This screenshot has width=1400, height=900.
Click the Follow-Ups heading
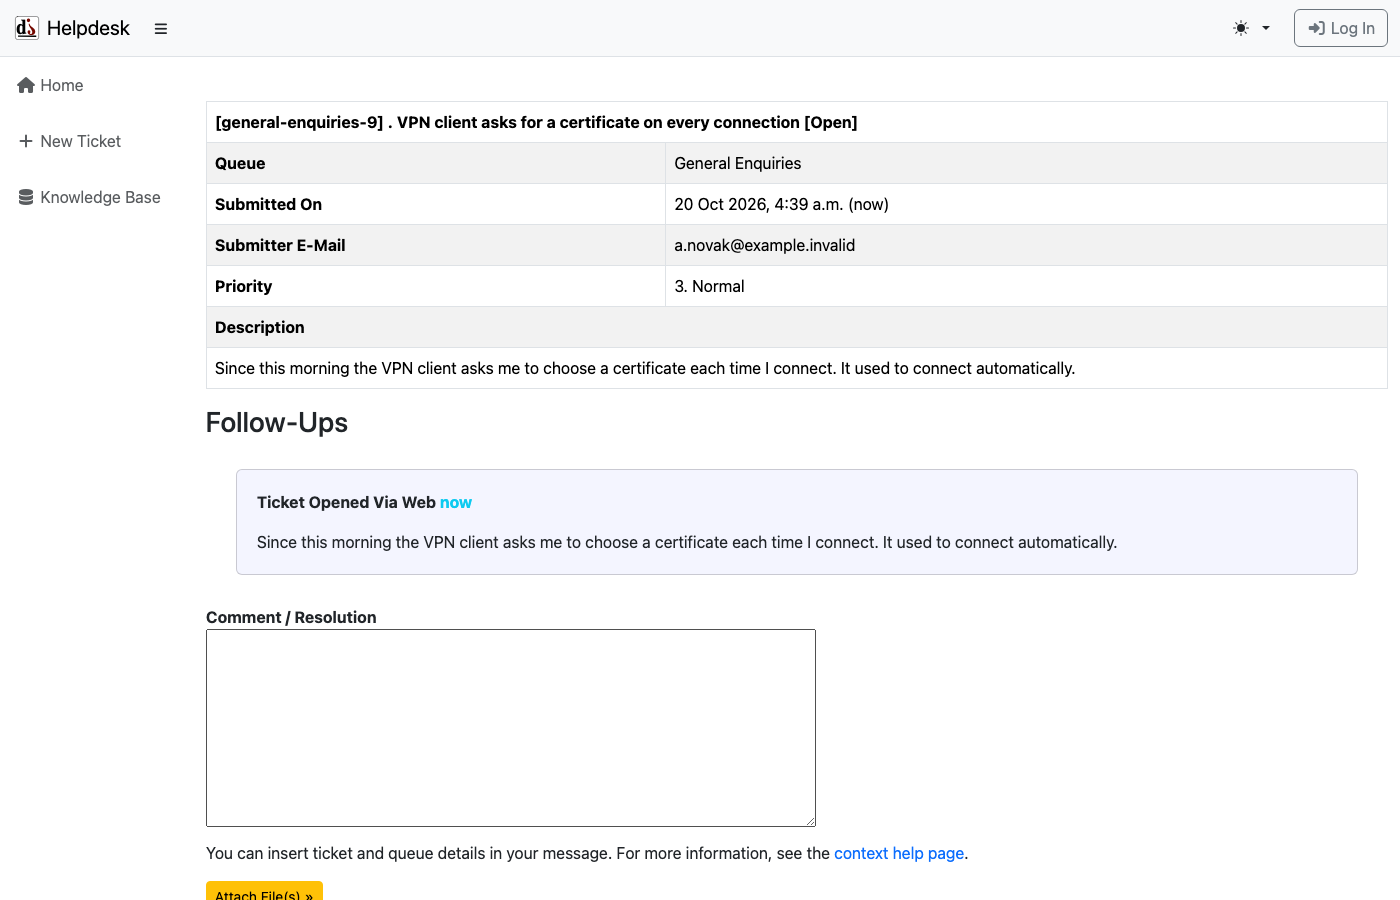tap(277, 423)
